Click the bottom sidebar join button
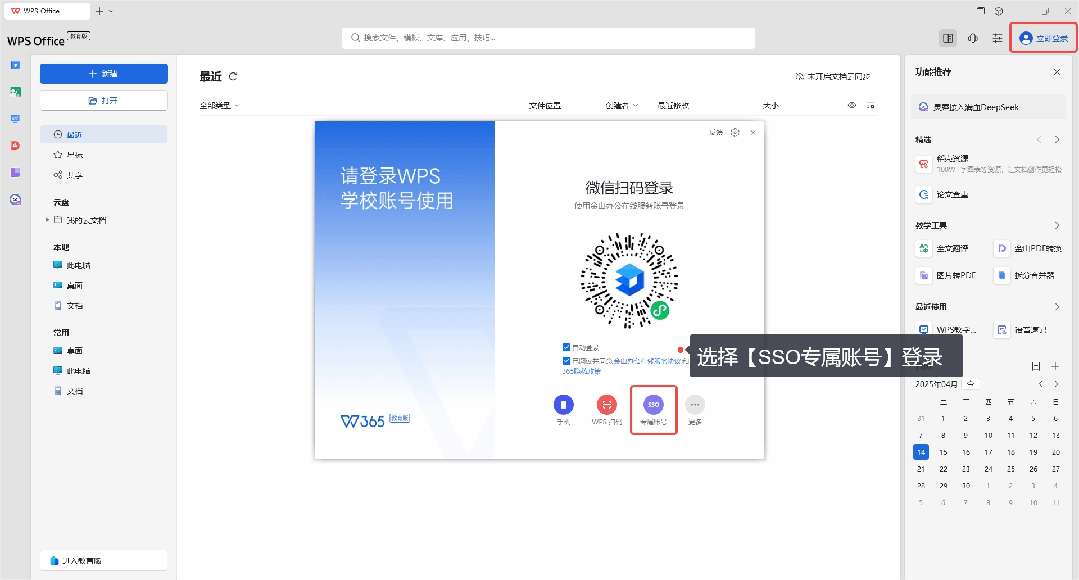1079x580 pixels. 103,560
